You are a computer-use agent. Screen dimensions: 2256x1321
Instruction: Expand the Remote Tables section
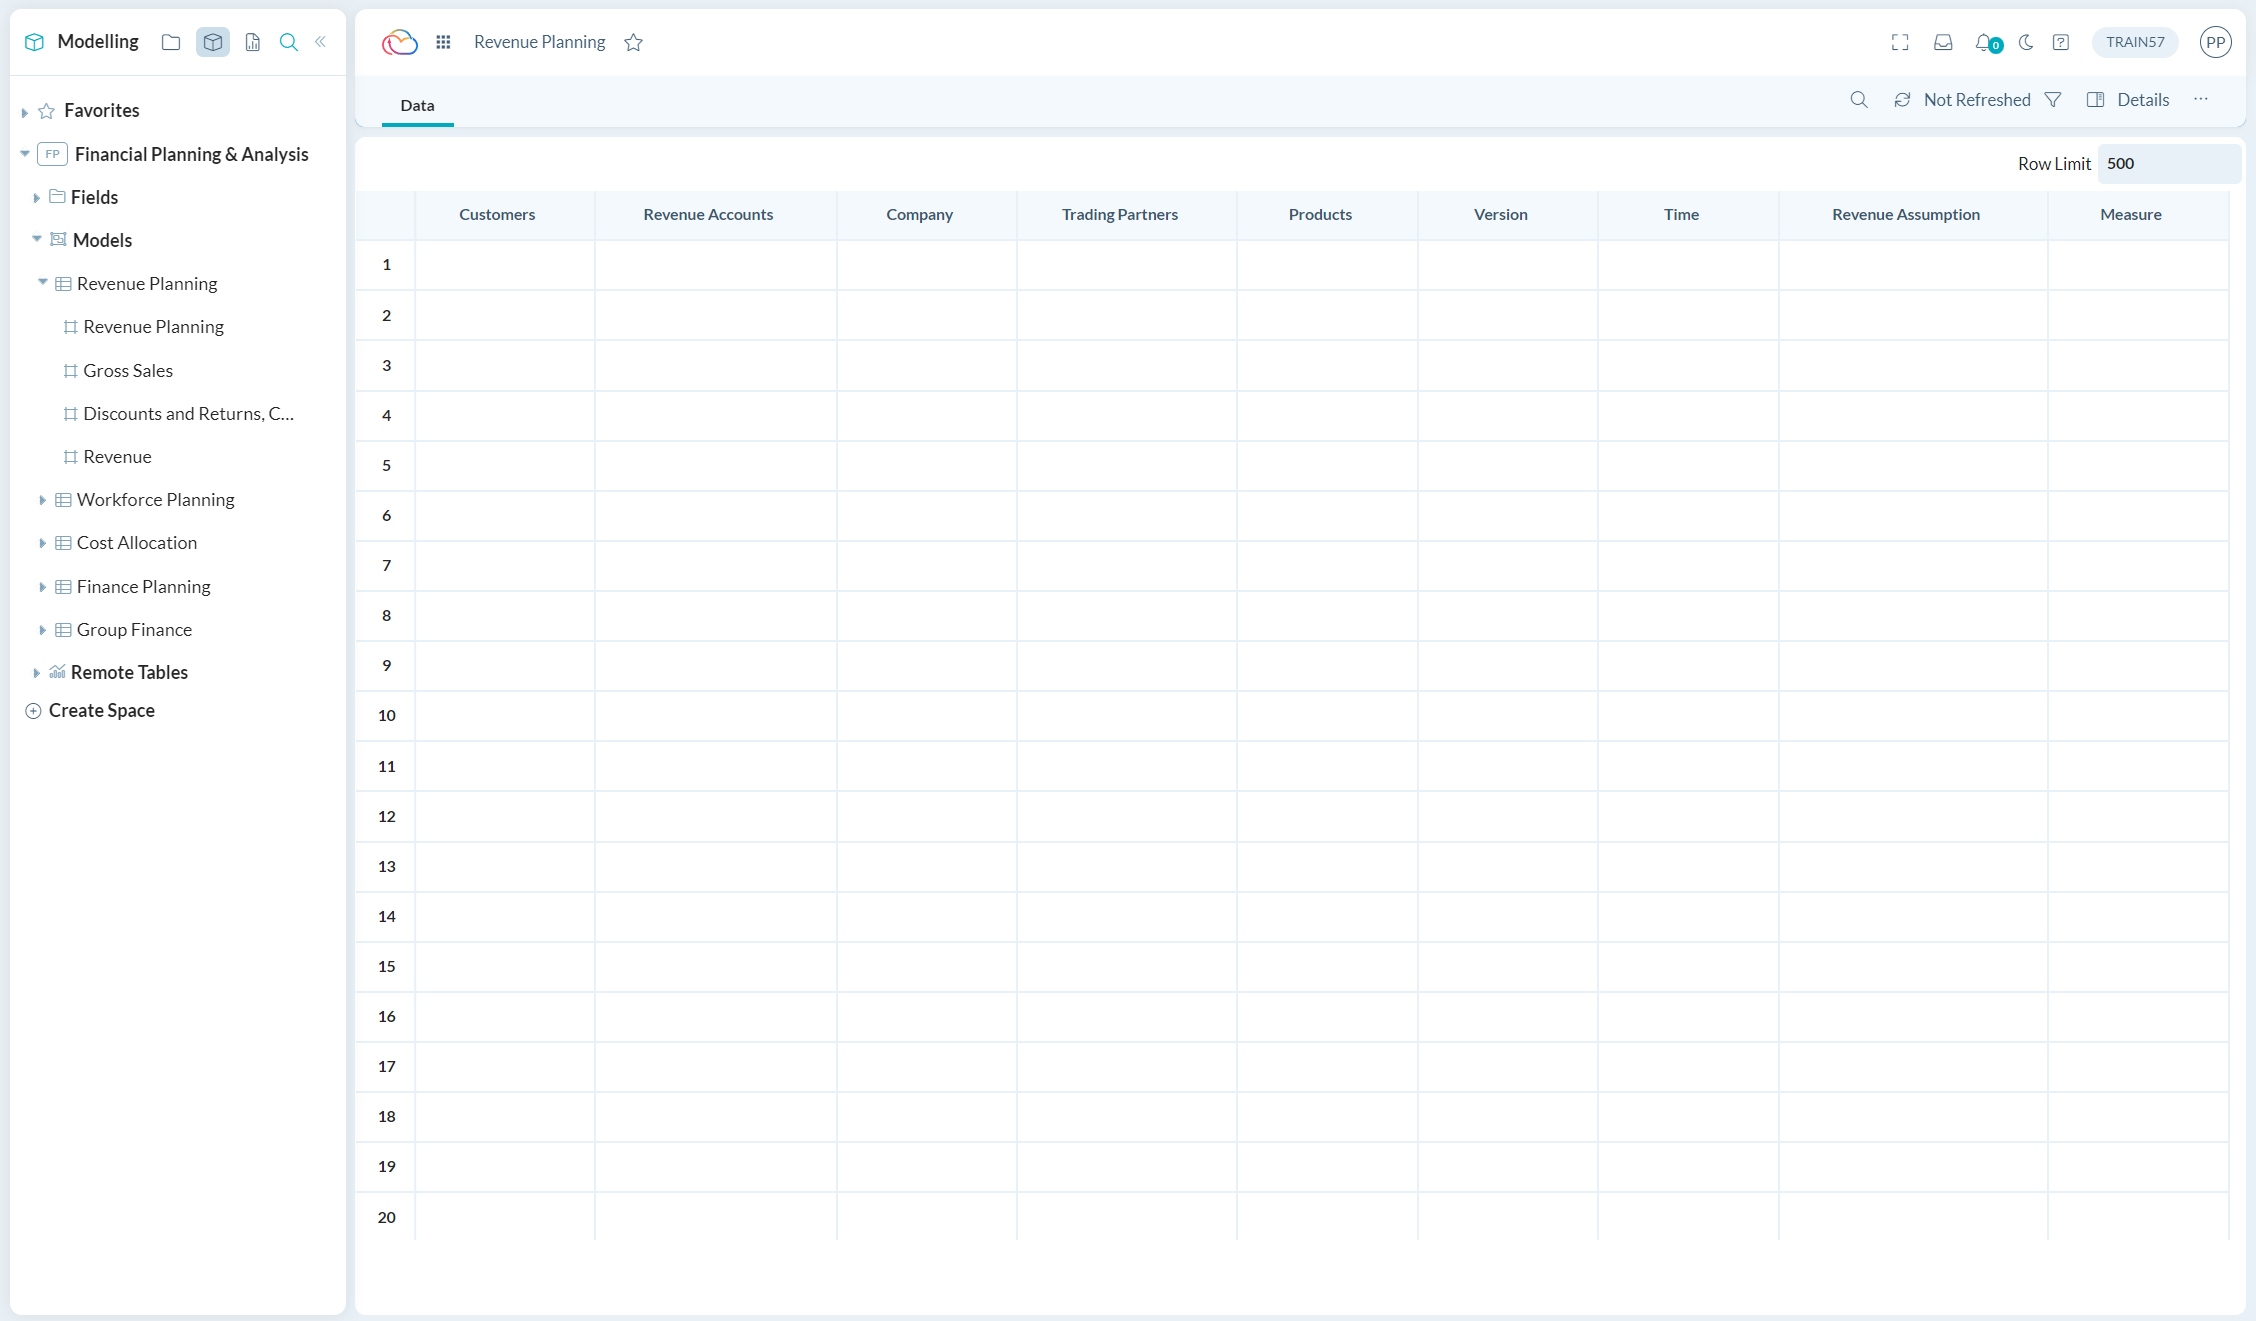pos(37,671)
